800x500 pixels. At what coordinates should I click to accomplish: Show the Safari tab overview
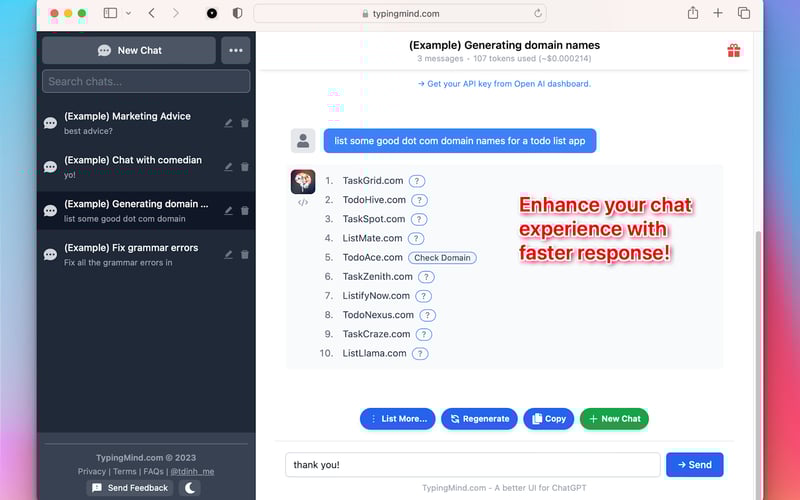click(744, 13)
